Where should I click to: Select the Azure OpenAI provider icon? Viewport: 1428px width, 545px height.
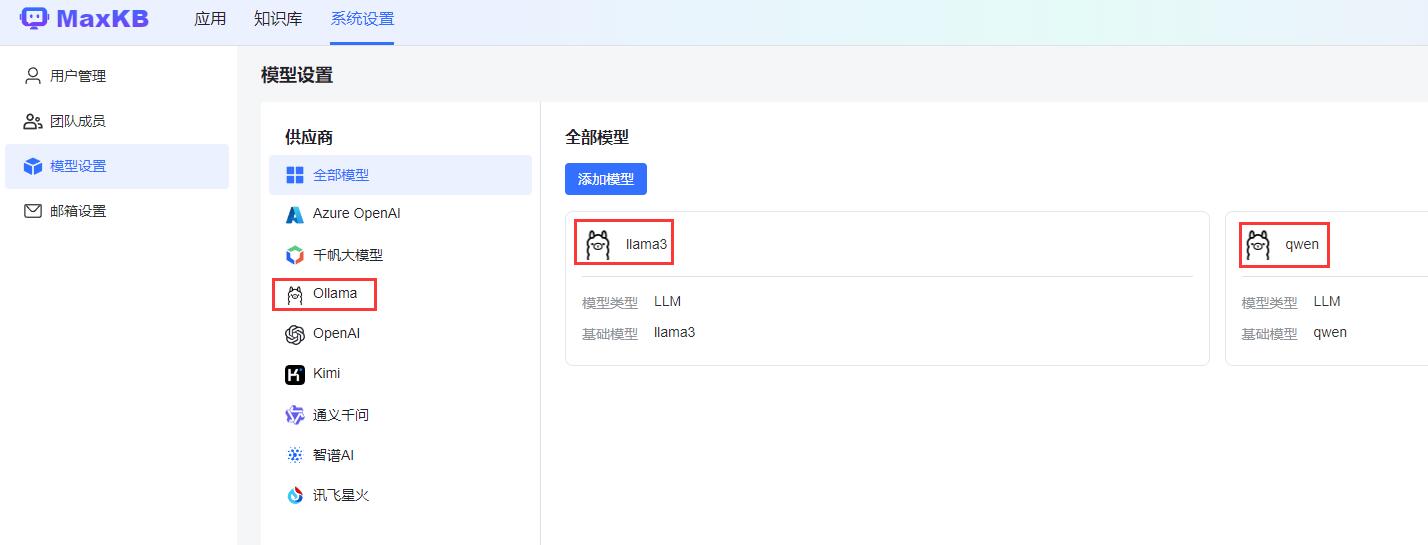[x=294, y=214]
